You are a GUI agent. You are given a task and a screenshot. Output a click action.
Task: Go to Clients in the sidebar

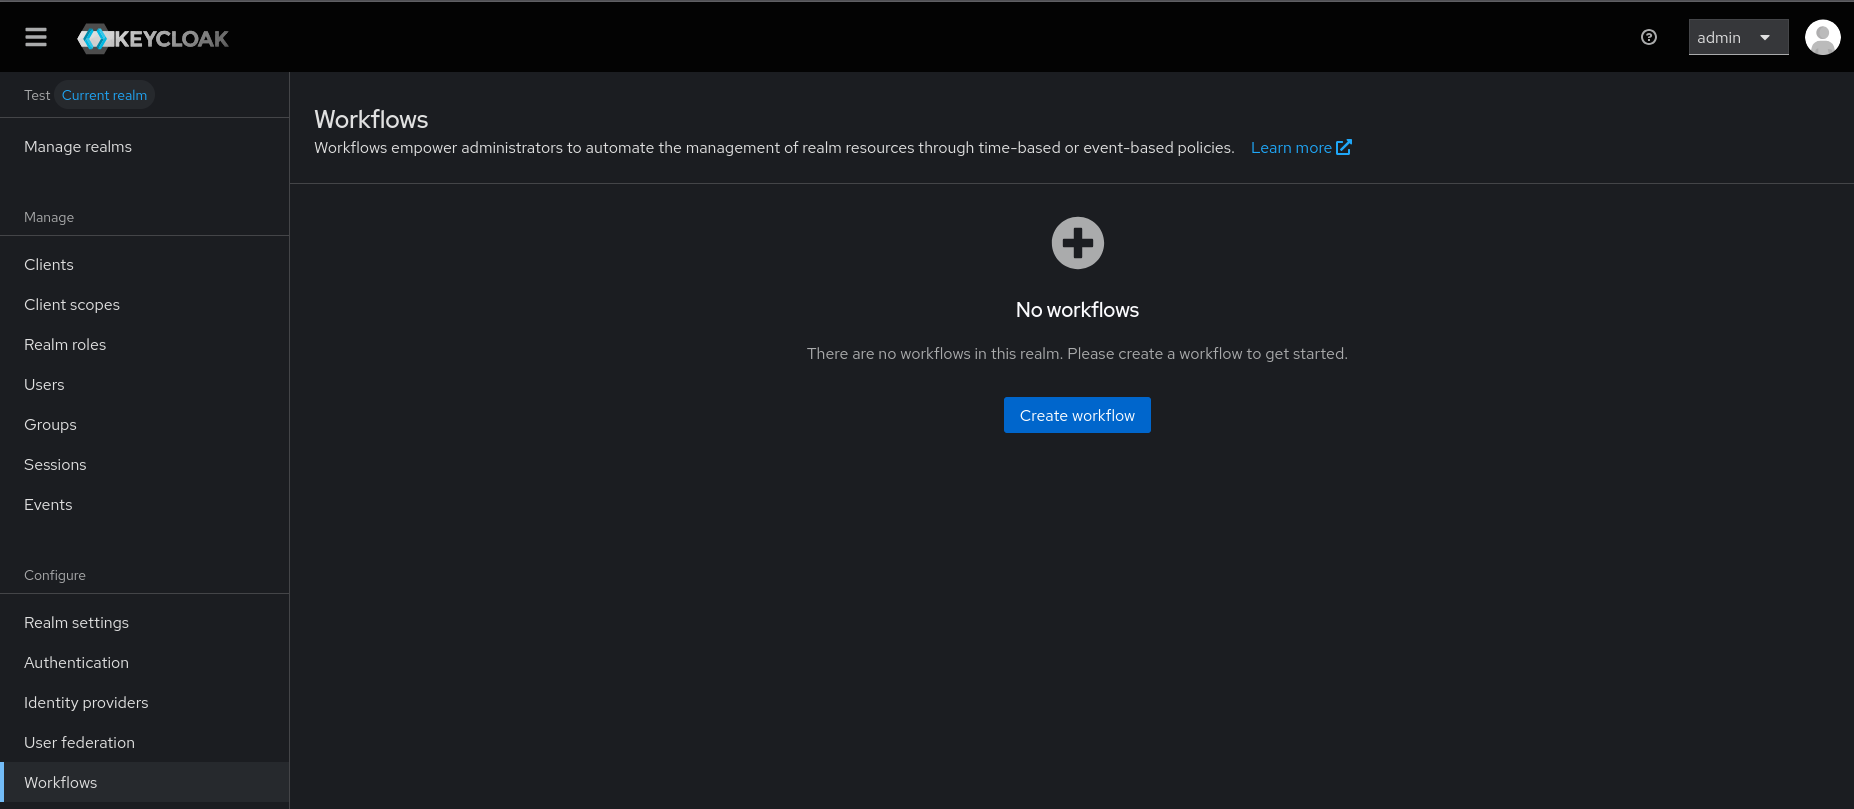click(x=49, y=264)
